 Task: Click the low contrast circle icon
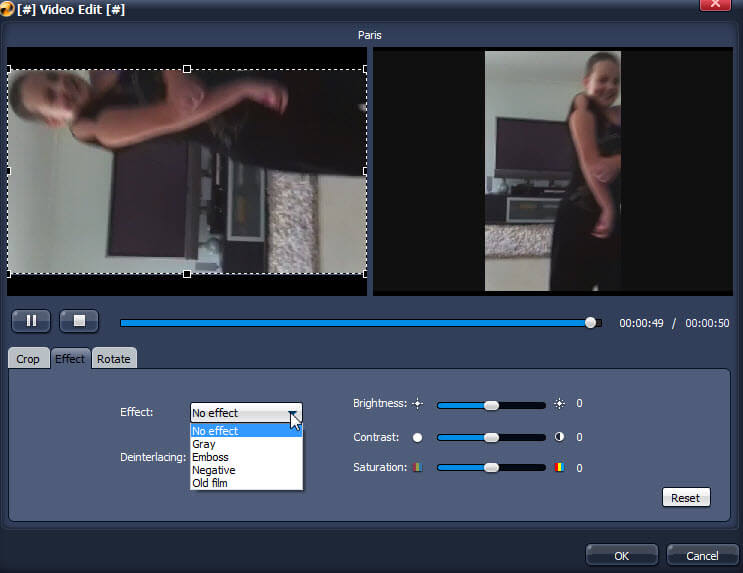417,437
